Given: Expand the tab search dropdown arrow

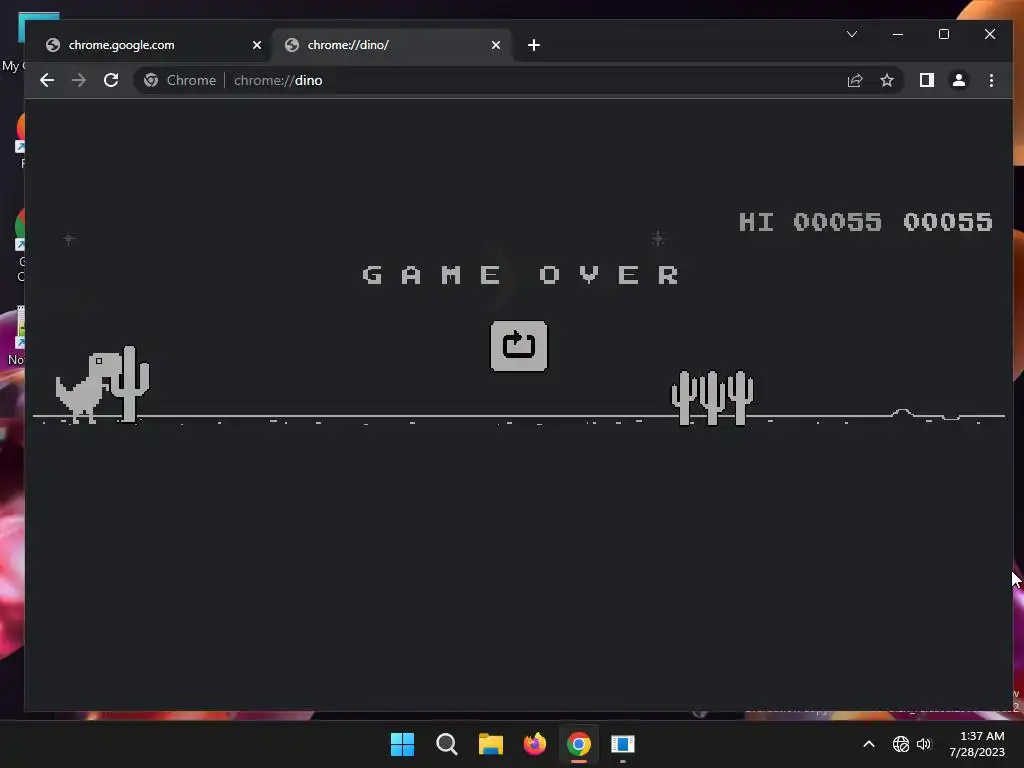Looking at the screenshot, I should [852, 34].
